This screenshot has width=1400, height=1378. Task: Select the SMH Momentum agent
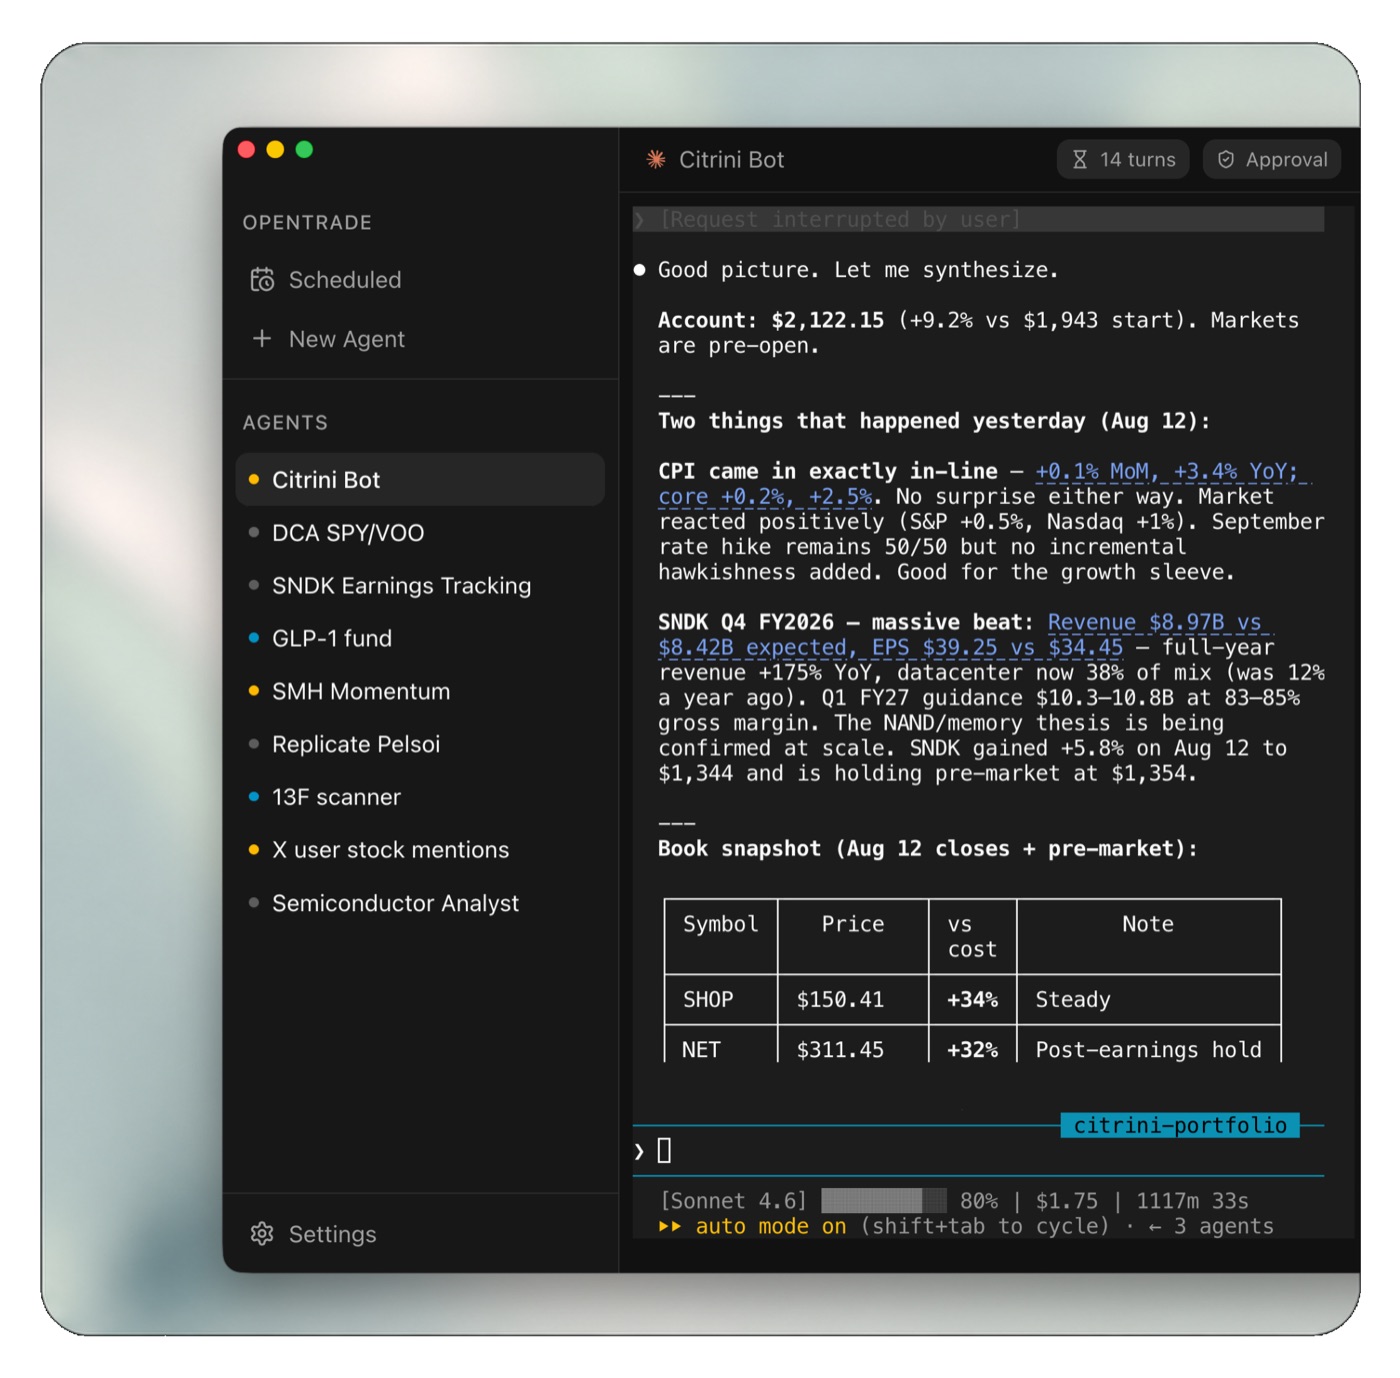420,691
